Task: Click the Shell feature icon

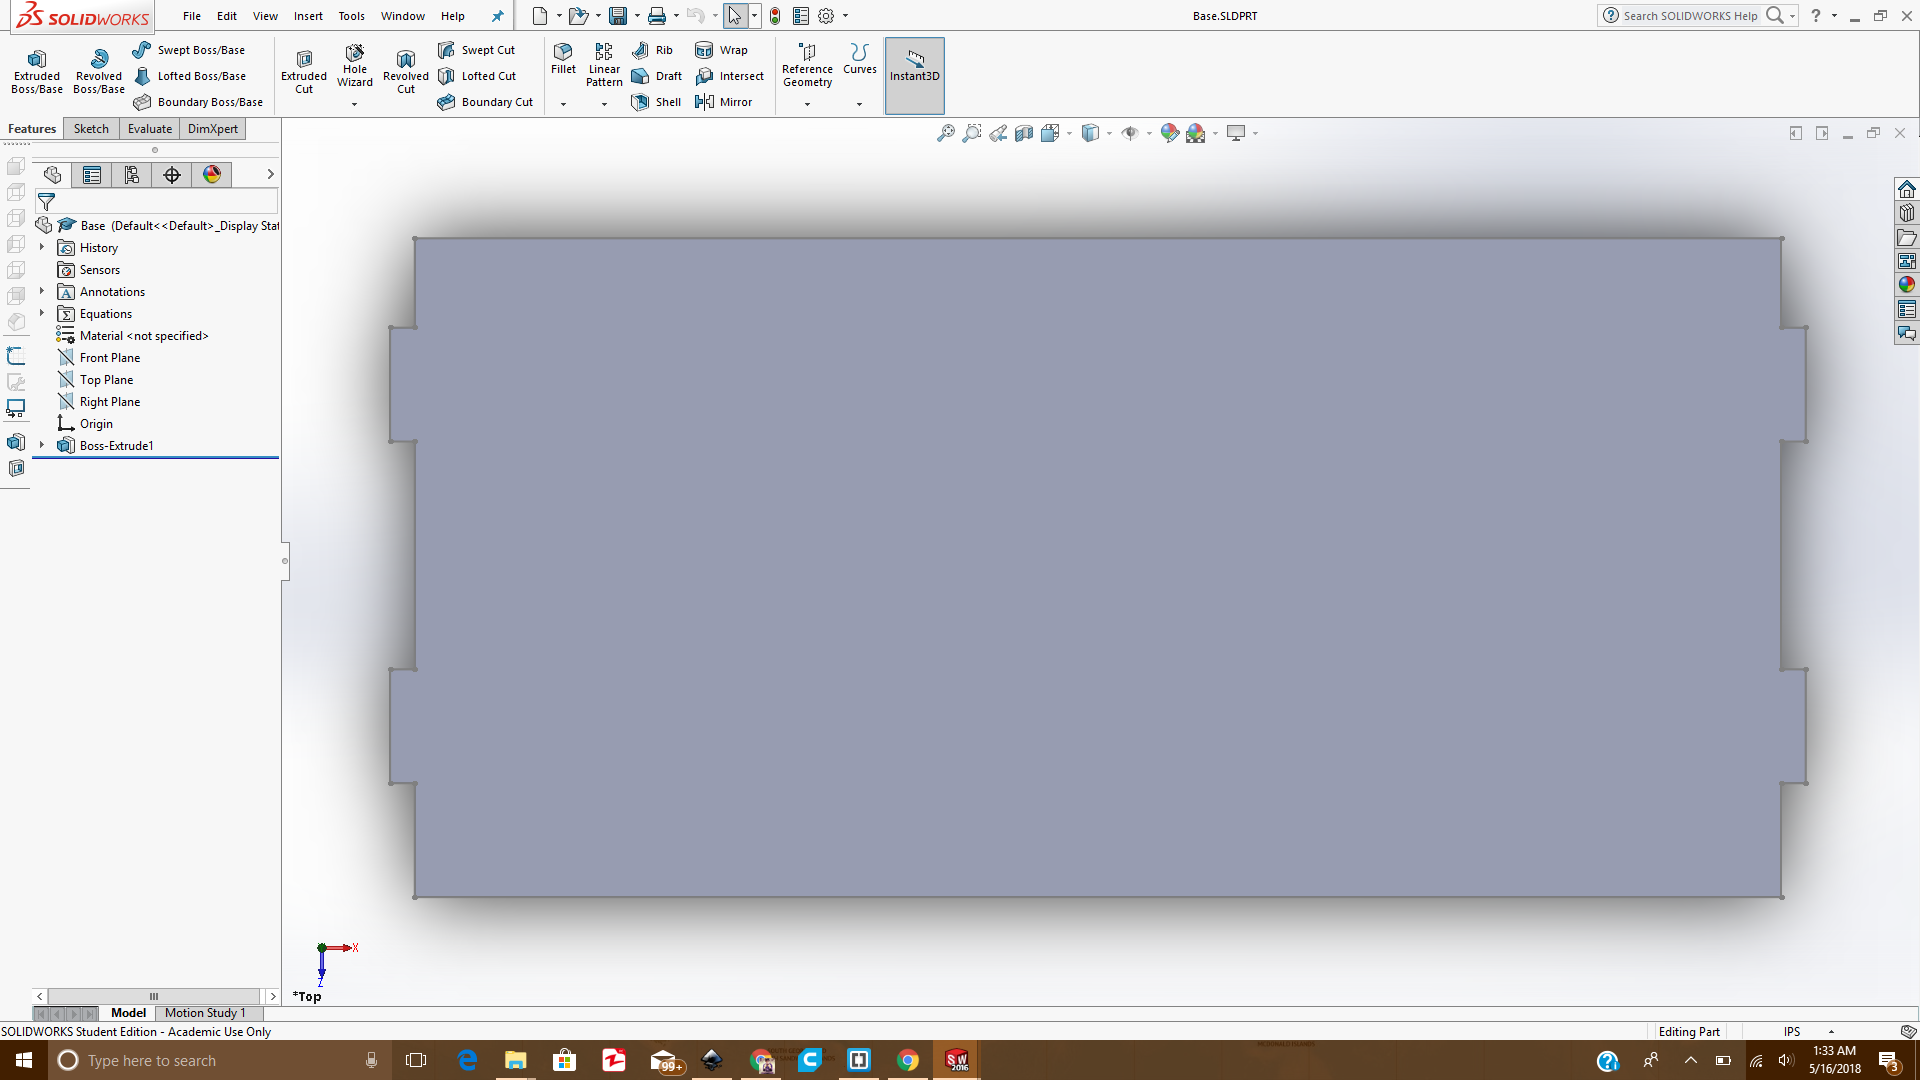Action: pos(657,102)
